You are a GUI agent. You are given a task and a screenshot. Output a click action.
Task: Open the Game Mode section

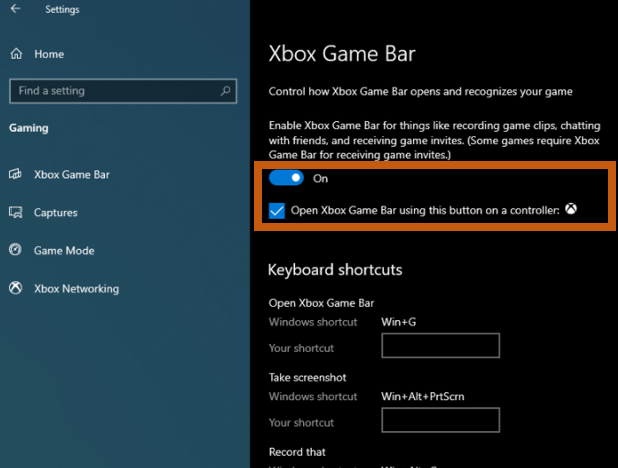[x=64, y=250]
